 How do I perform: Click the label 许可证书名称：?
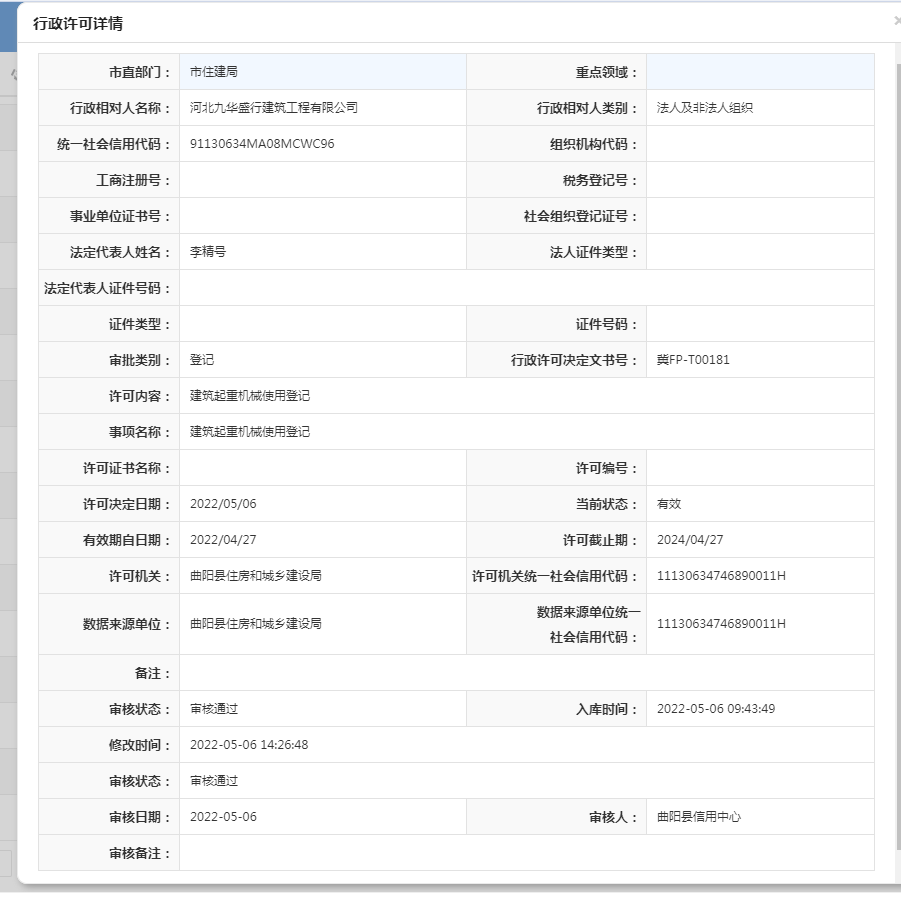click(x=127, y=468)
